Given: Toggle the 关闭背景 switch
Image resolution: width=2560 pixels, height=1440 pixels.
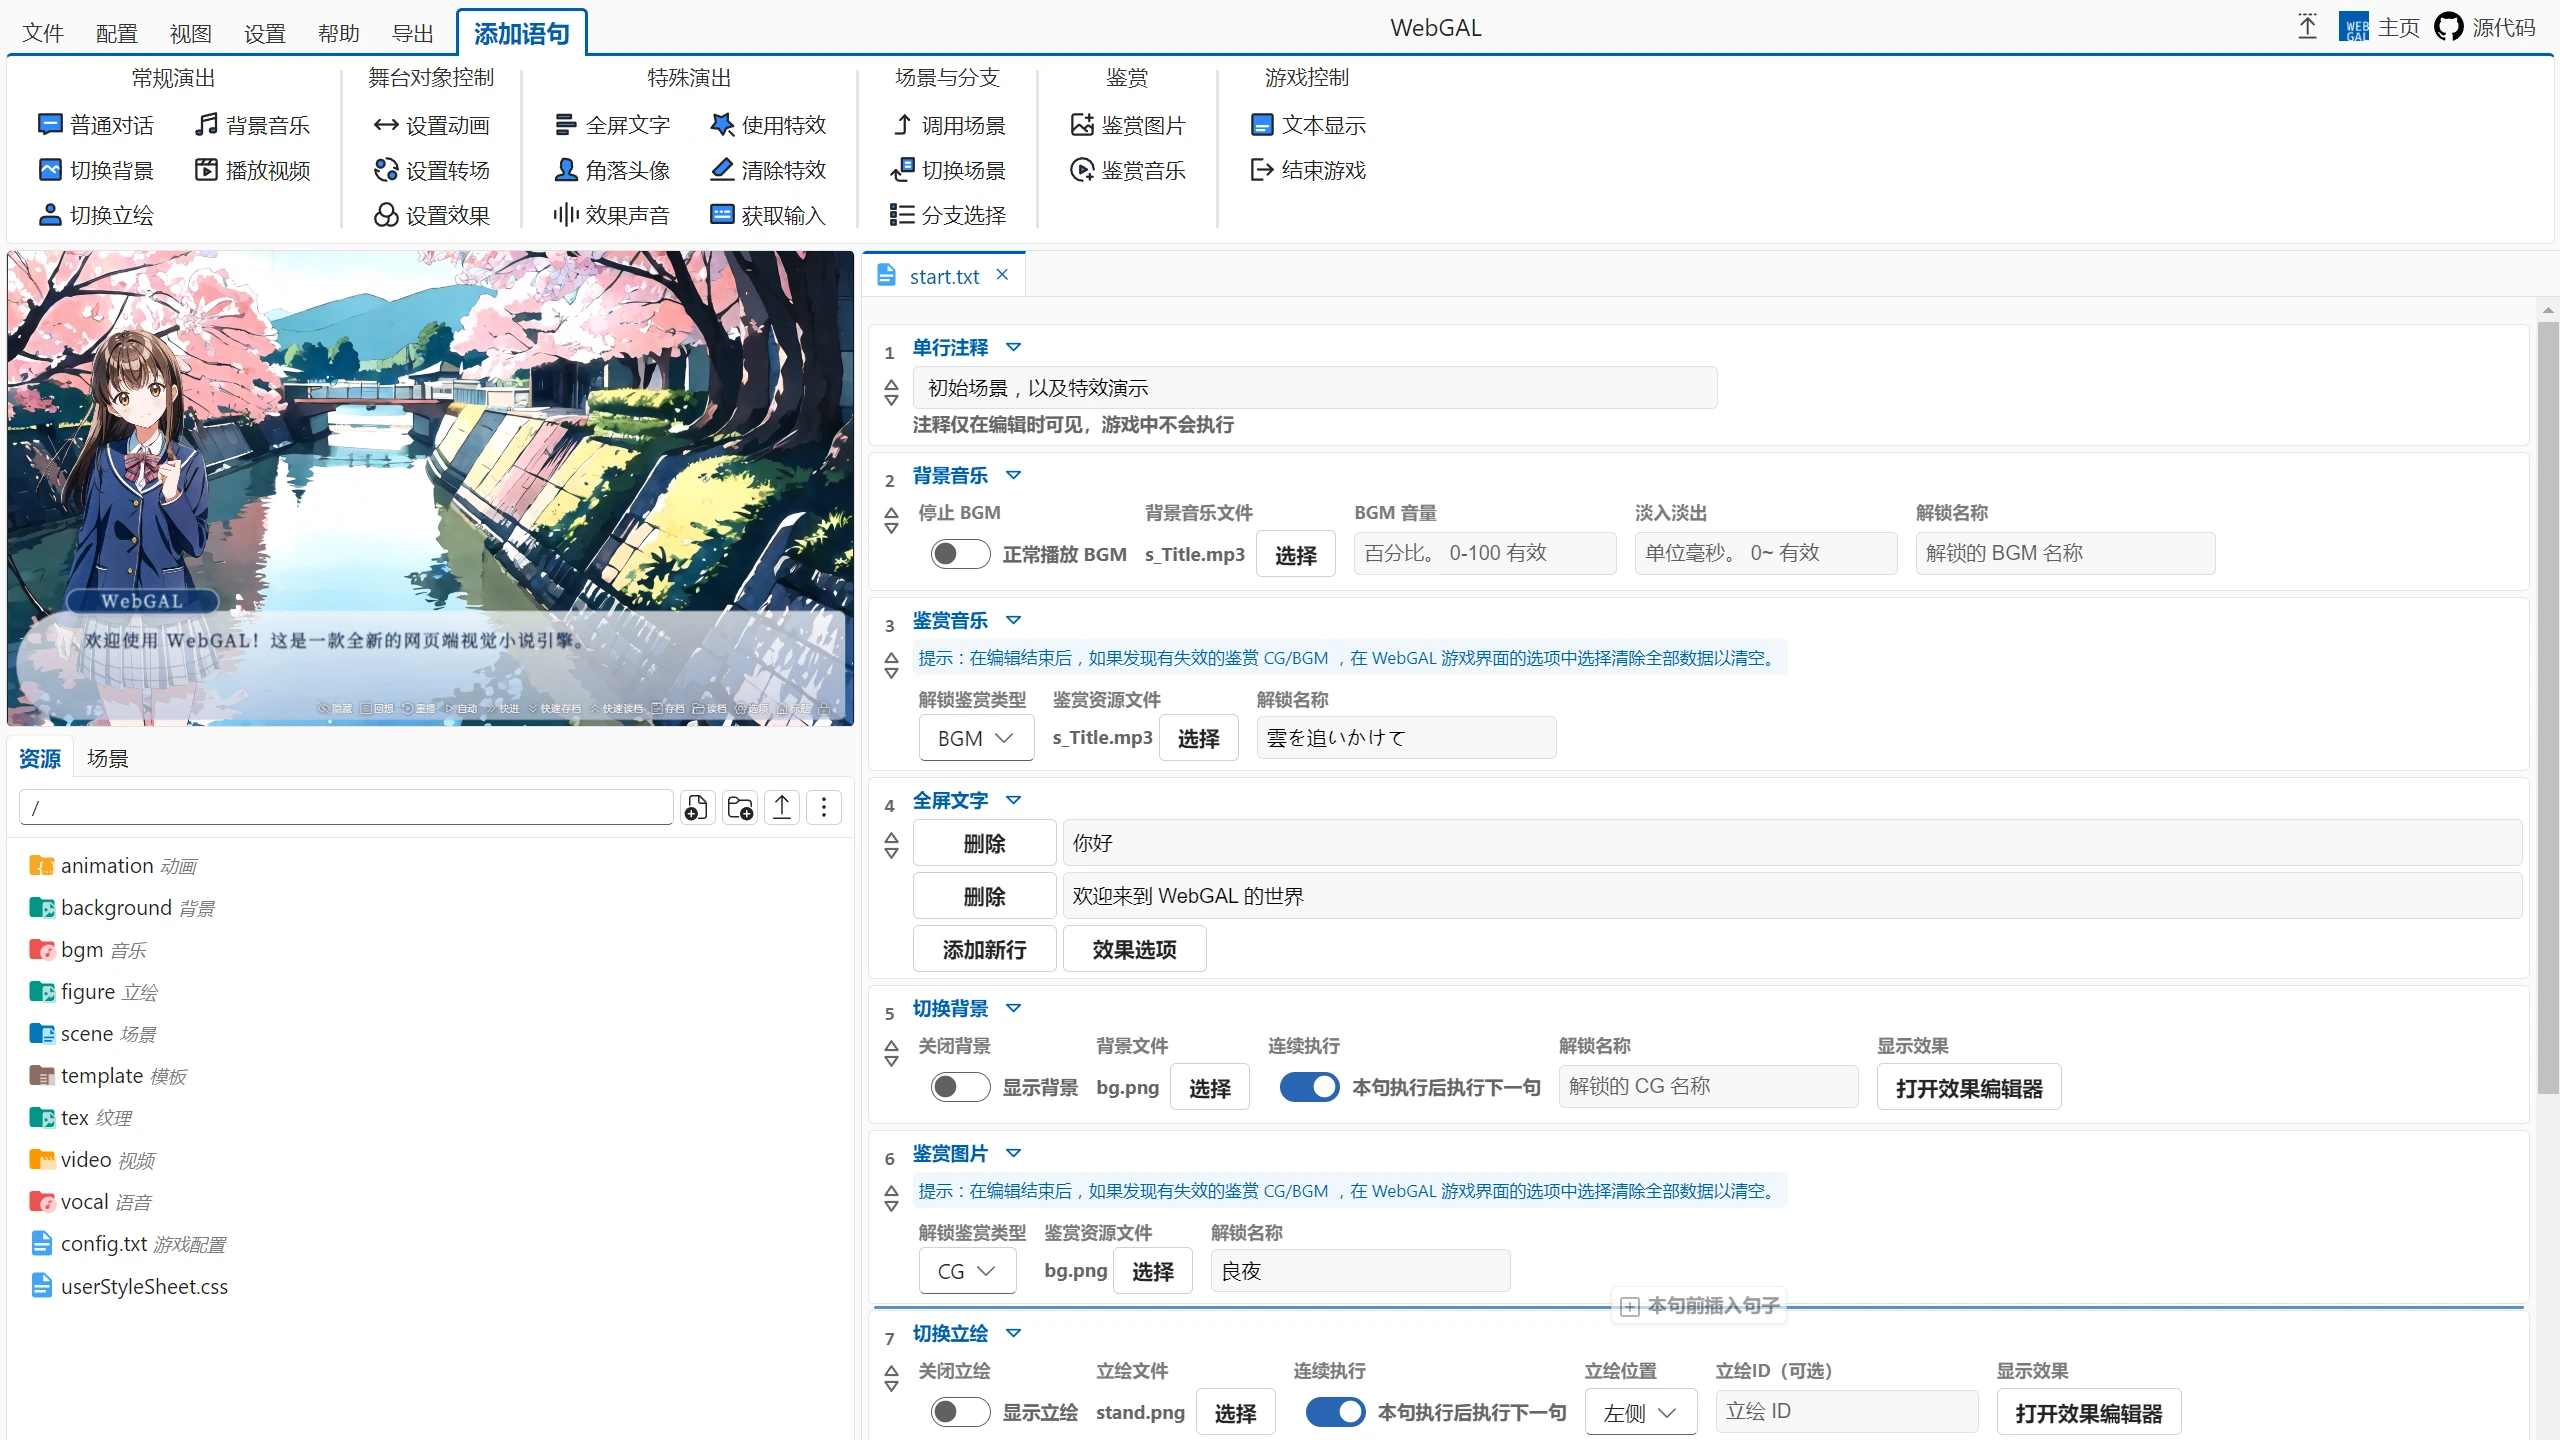Looking at the screenshot, I should tap(960, 1087).
